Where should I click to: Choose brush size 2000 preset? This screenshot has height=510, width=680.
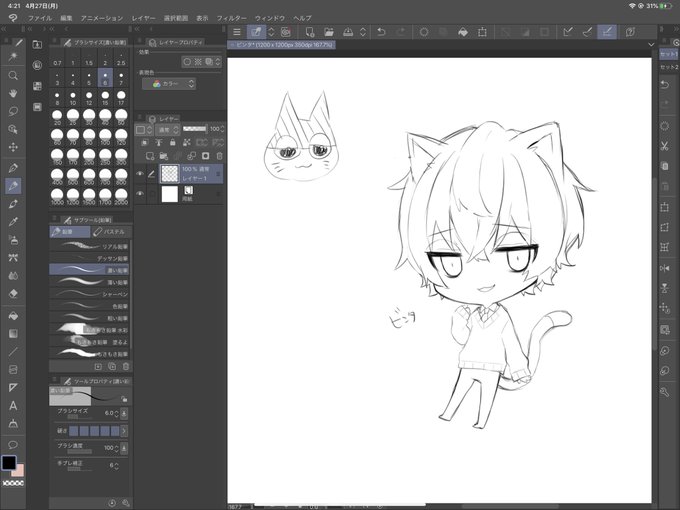(x=121, y=197)
